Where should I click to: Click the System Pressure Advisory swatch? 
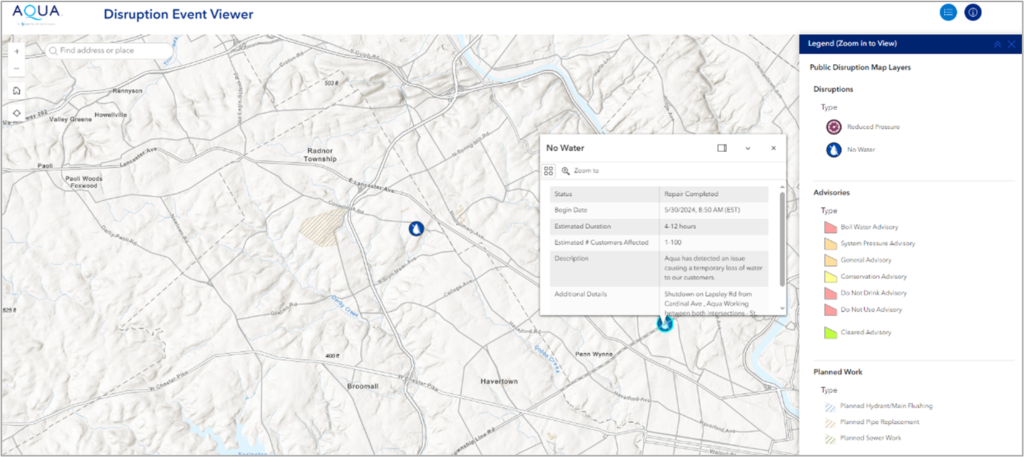(831, 244)
